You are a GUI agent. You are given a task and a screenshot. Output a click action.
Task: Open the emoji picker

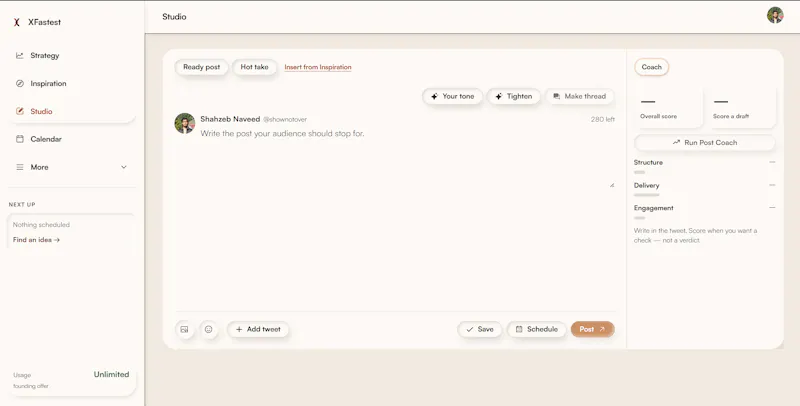pyautogui.click(x=208, y=329)
